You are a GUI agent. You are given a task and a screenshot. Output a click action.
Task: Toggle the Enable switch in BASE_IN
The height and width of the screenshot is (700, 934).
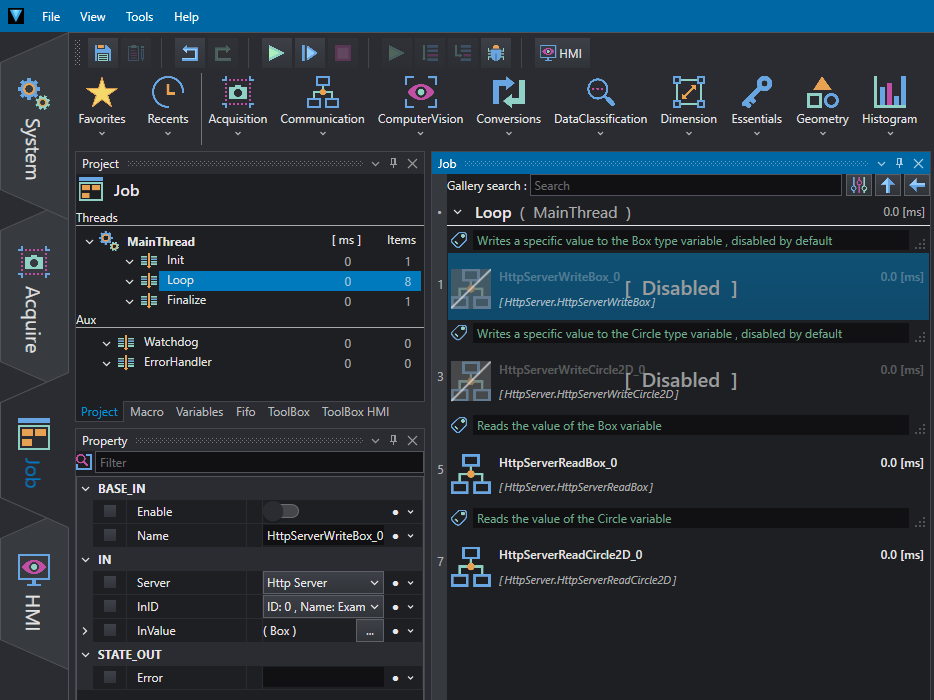pos(282,512)
